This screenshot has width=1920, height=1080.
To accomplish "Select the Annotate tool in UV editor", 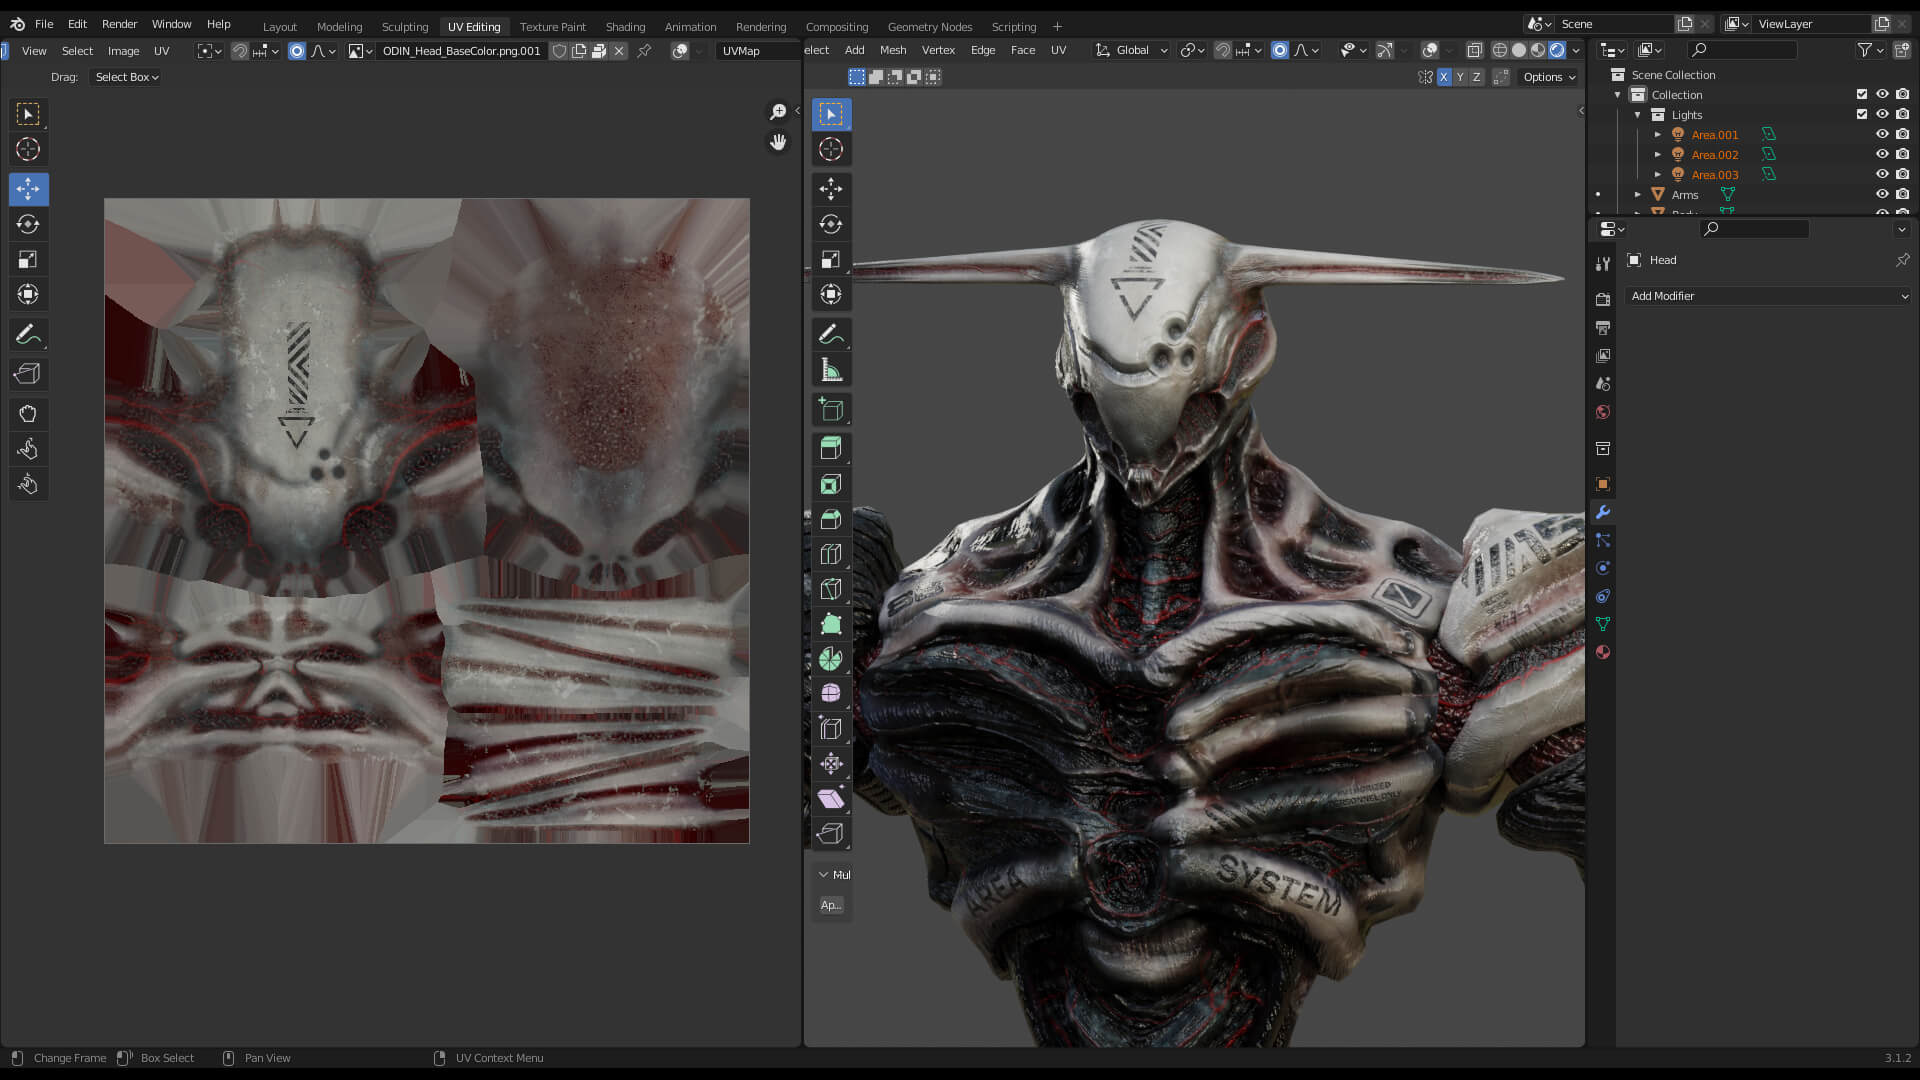I will pyautogui.click(x=28, y=334).
